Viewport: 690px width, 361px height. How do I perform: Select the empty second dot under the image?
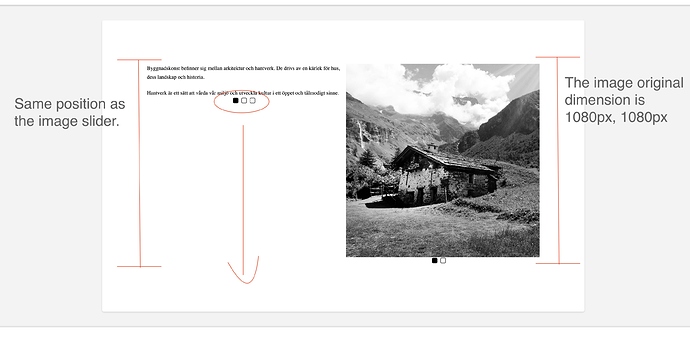(443, 261)
